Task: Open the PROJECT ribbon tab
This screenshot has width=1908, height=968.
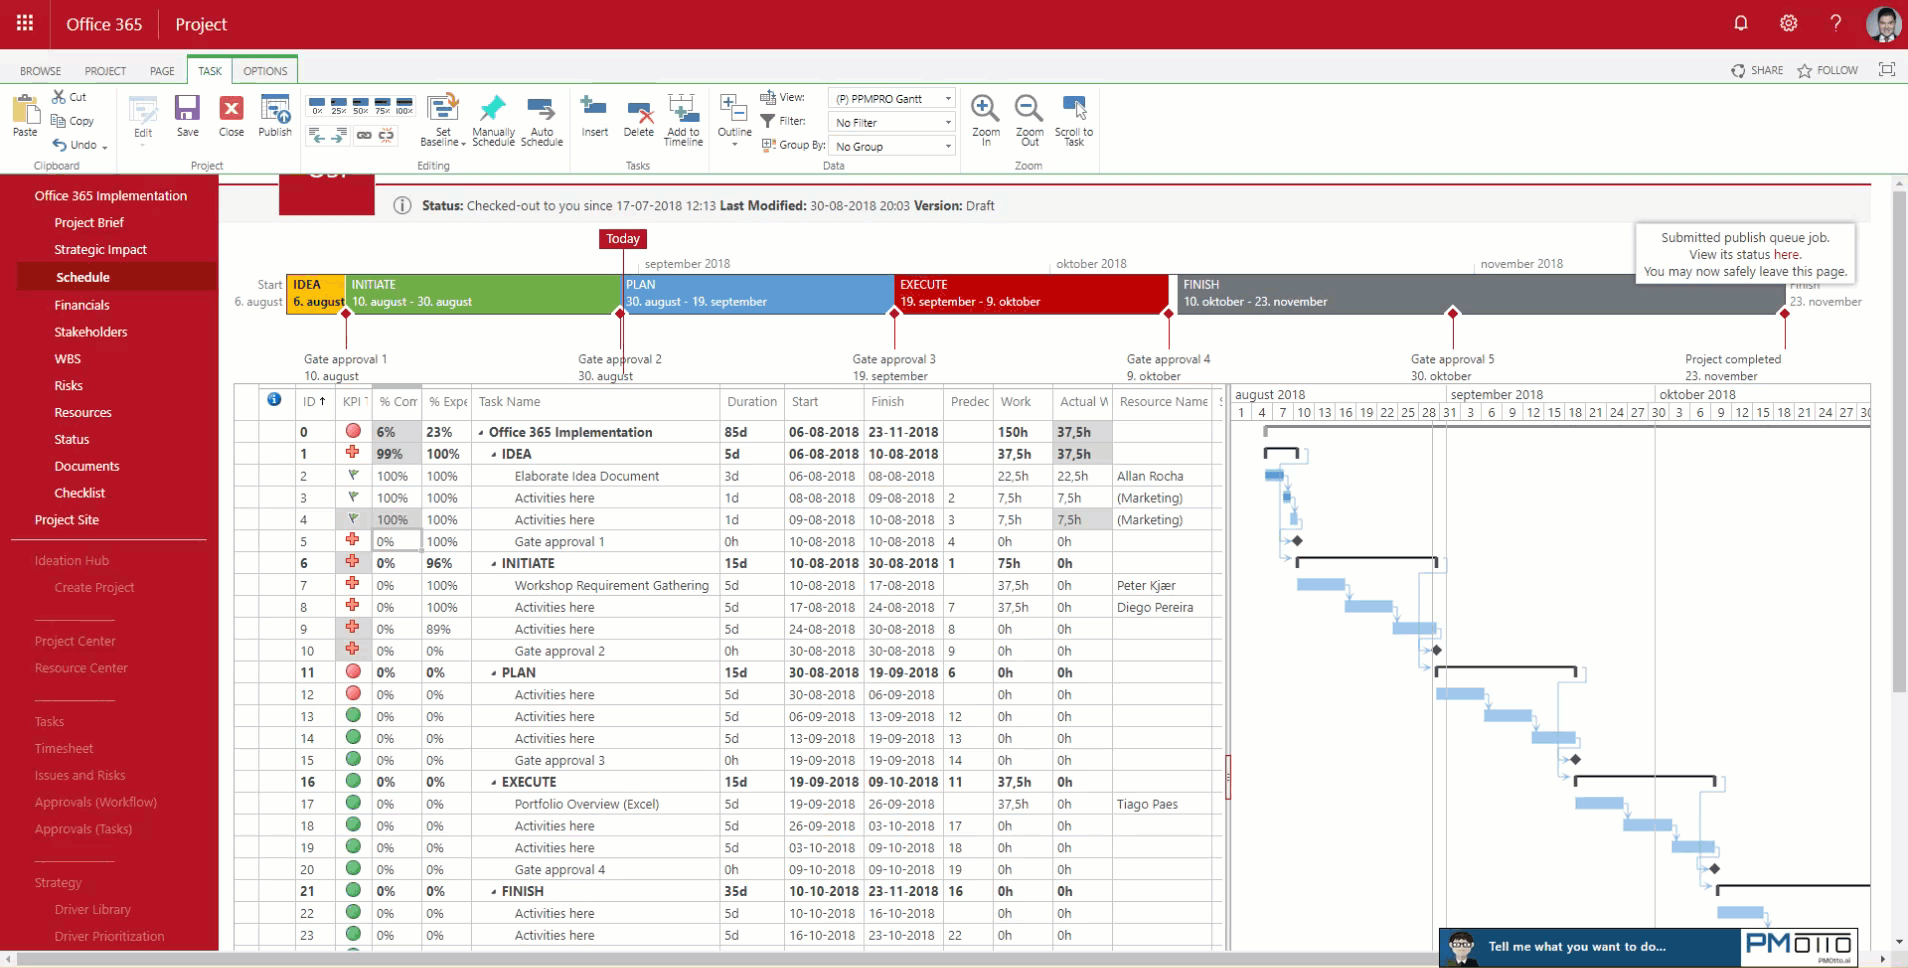Action: coord(105,71)
